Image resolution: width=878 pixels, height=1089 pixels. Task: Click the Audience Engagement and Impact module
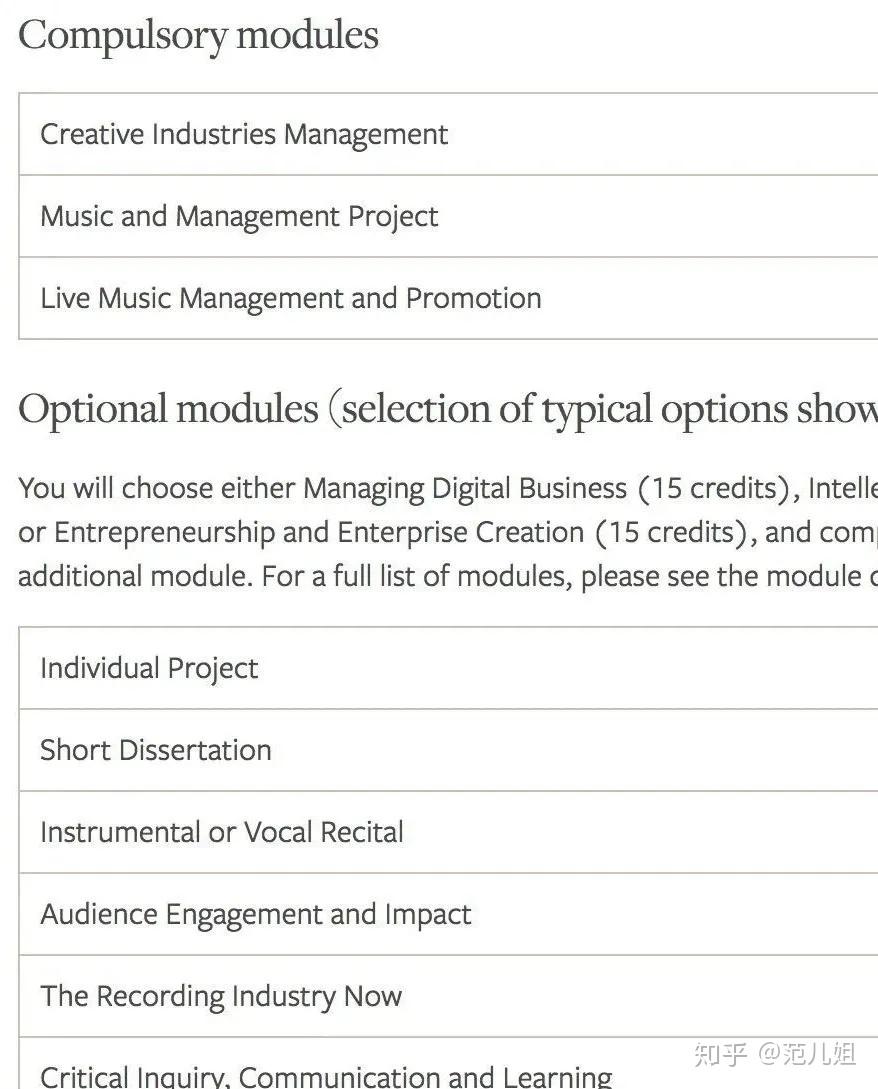(x=255, y=914)
